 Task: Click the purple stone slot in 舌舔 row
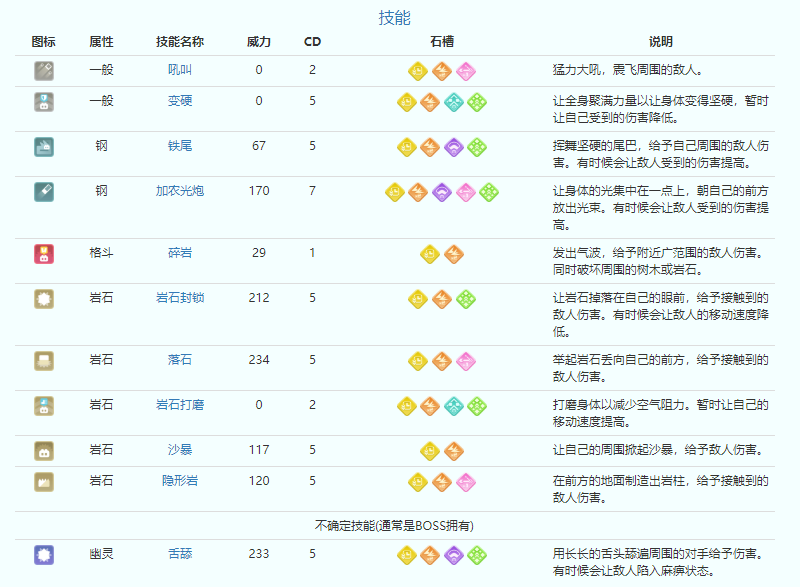(454, 555)
